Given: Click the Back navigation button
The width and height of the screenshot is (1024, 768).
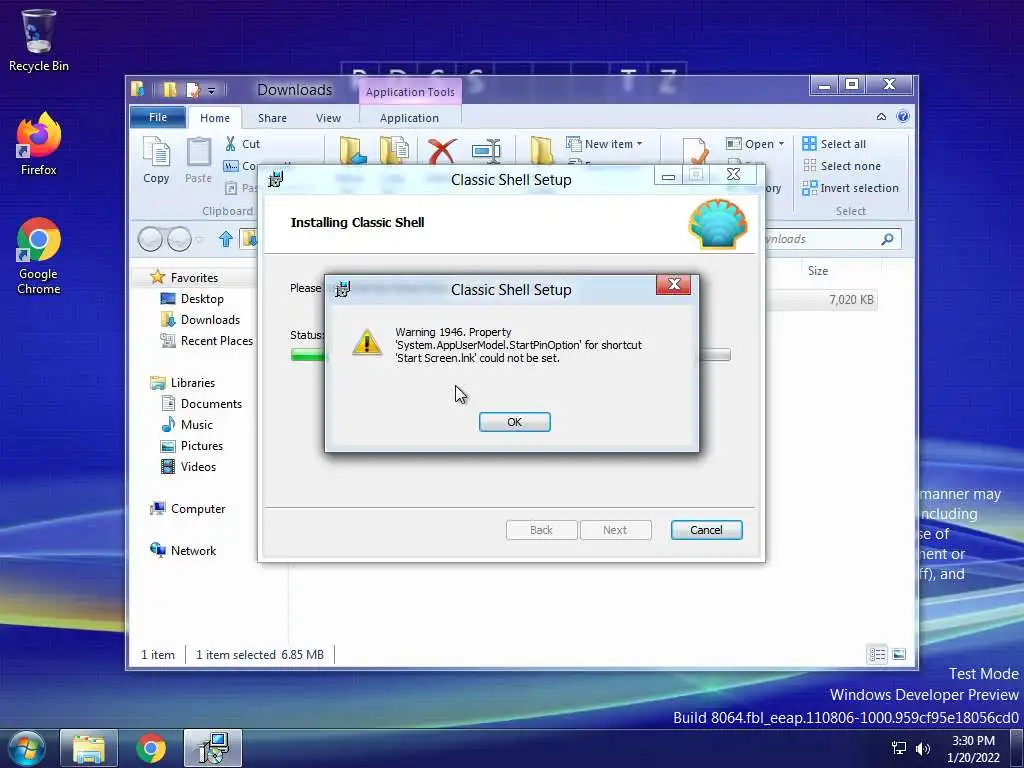Looking at the screenshot, I should pyautogui.click(x=150, y=239).
